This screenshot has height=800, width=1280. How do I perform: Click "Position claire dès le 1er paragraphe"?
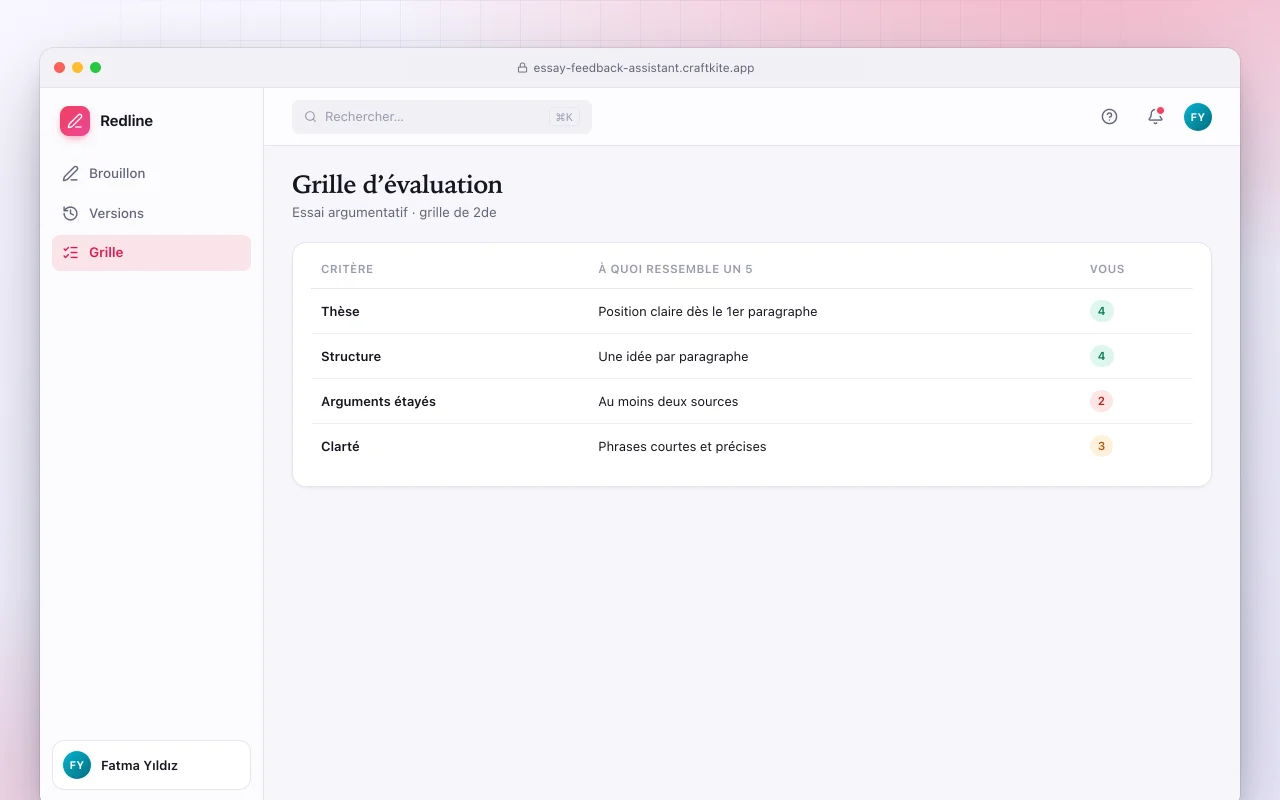pos(708,311)
